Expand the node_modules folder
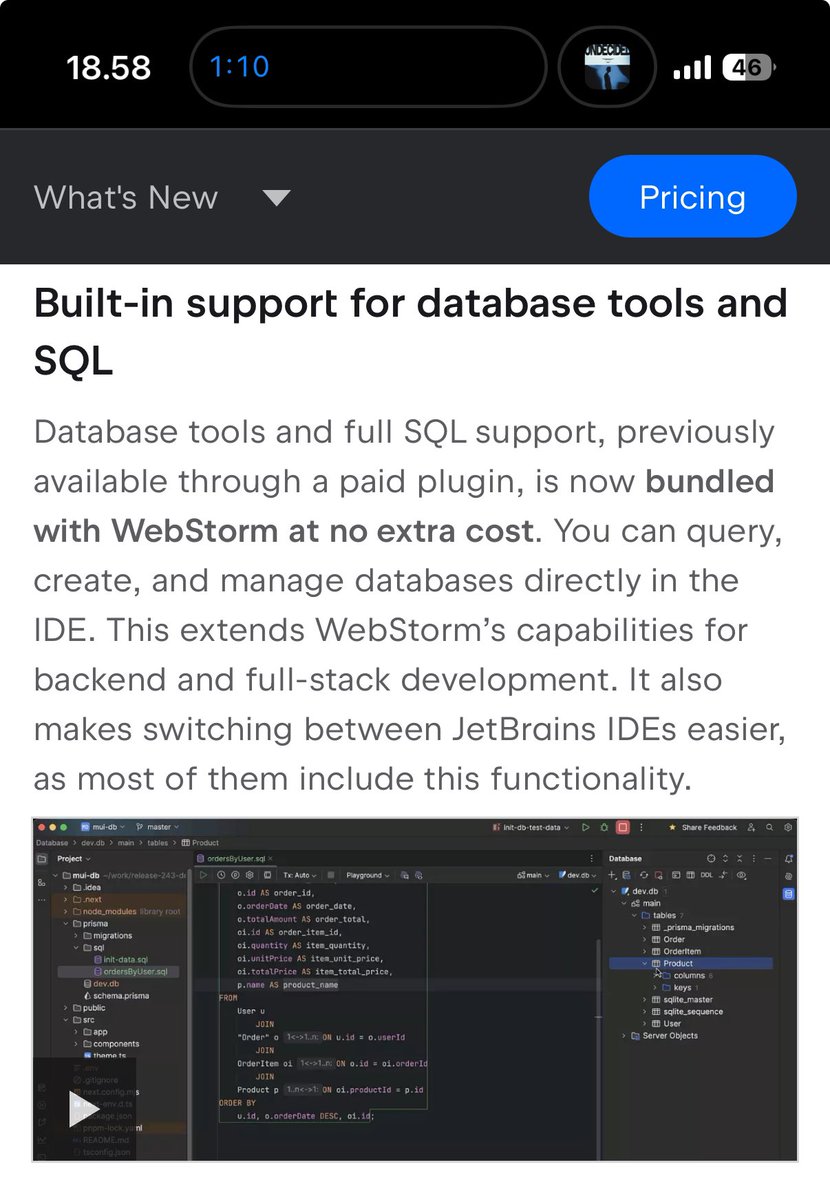The width and height of the screenshot is (830, 1200). [66, 911]
